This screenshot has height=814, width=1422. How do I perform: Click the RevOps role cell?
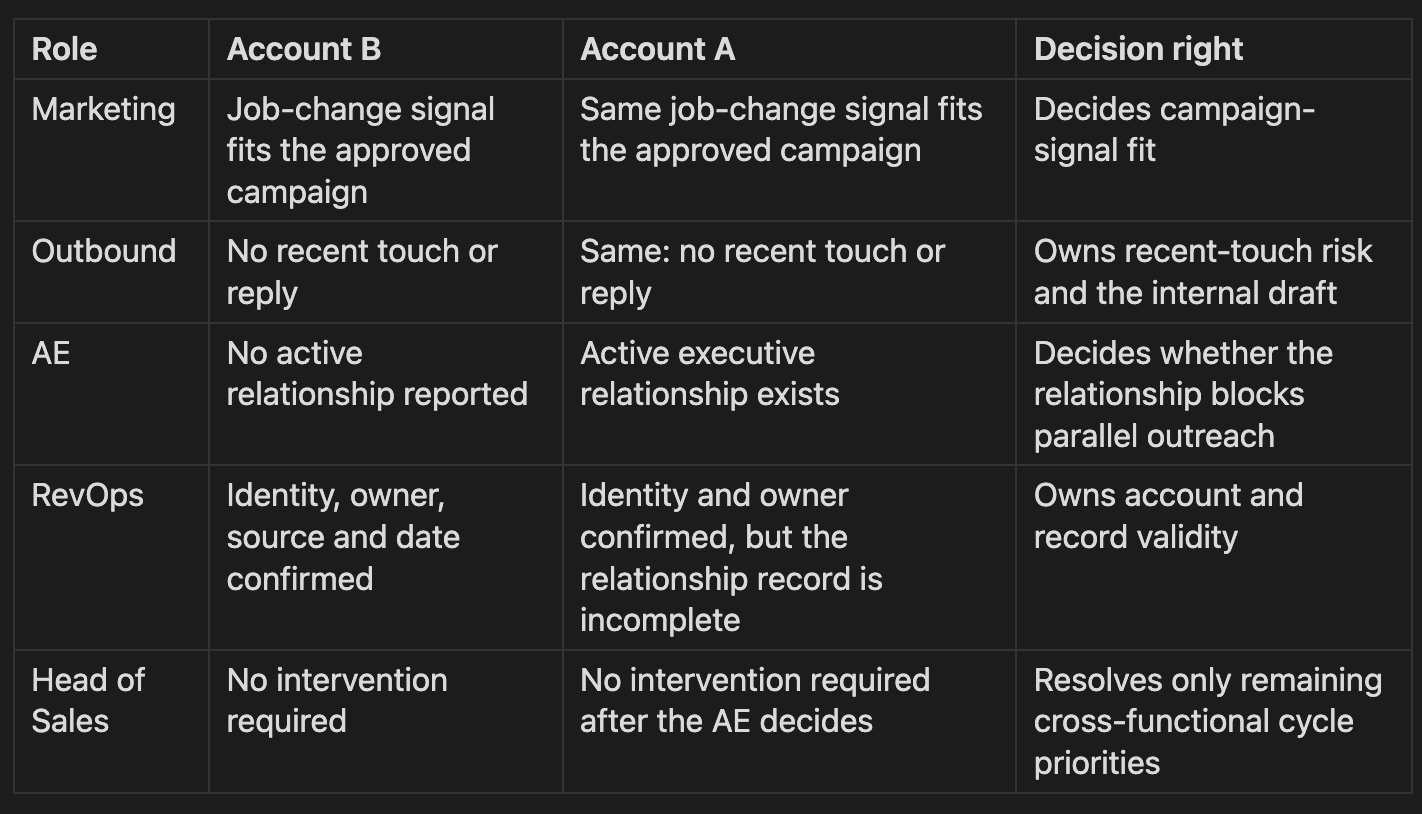[111, 557]
